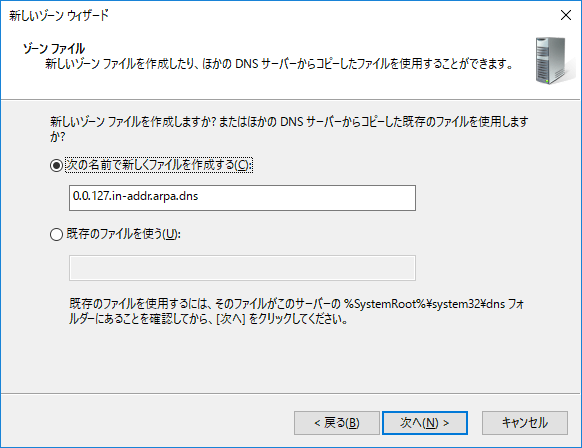Viewport: 582px width, 448px height.
Task: Cancel the wizard with キャンセル button
Action: (525, 423)
